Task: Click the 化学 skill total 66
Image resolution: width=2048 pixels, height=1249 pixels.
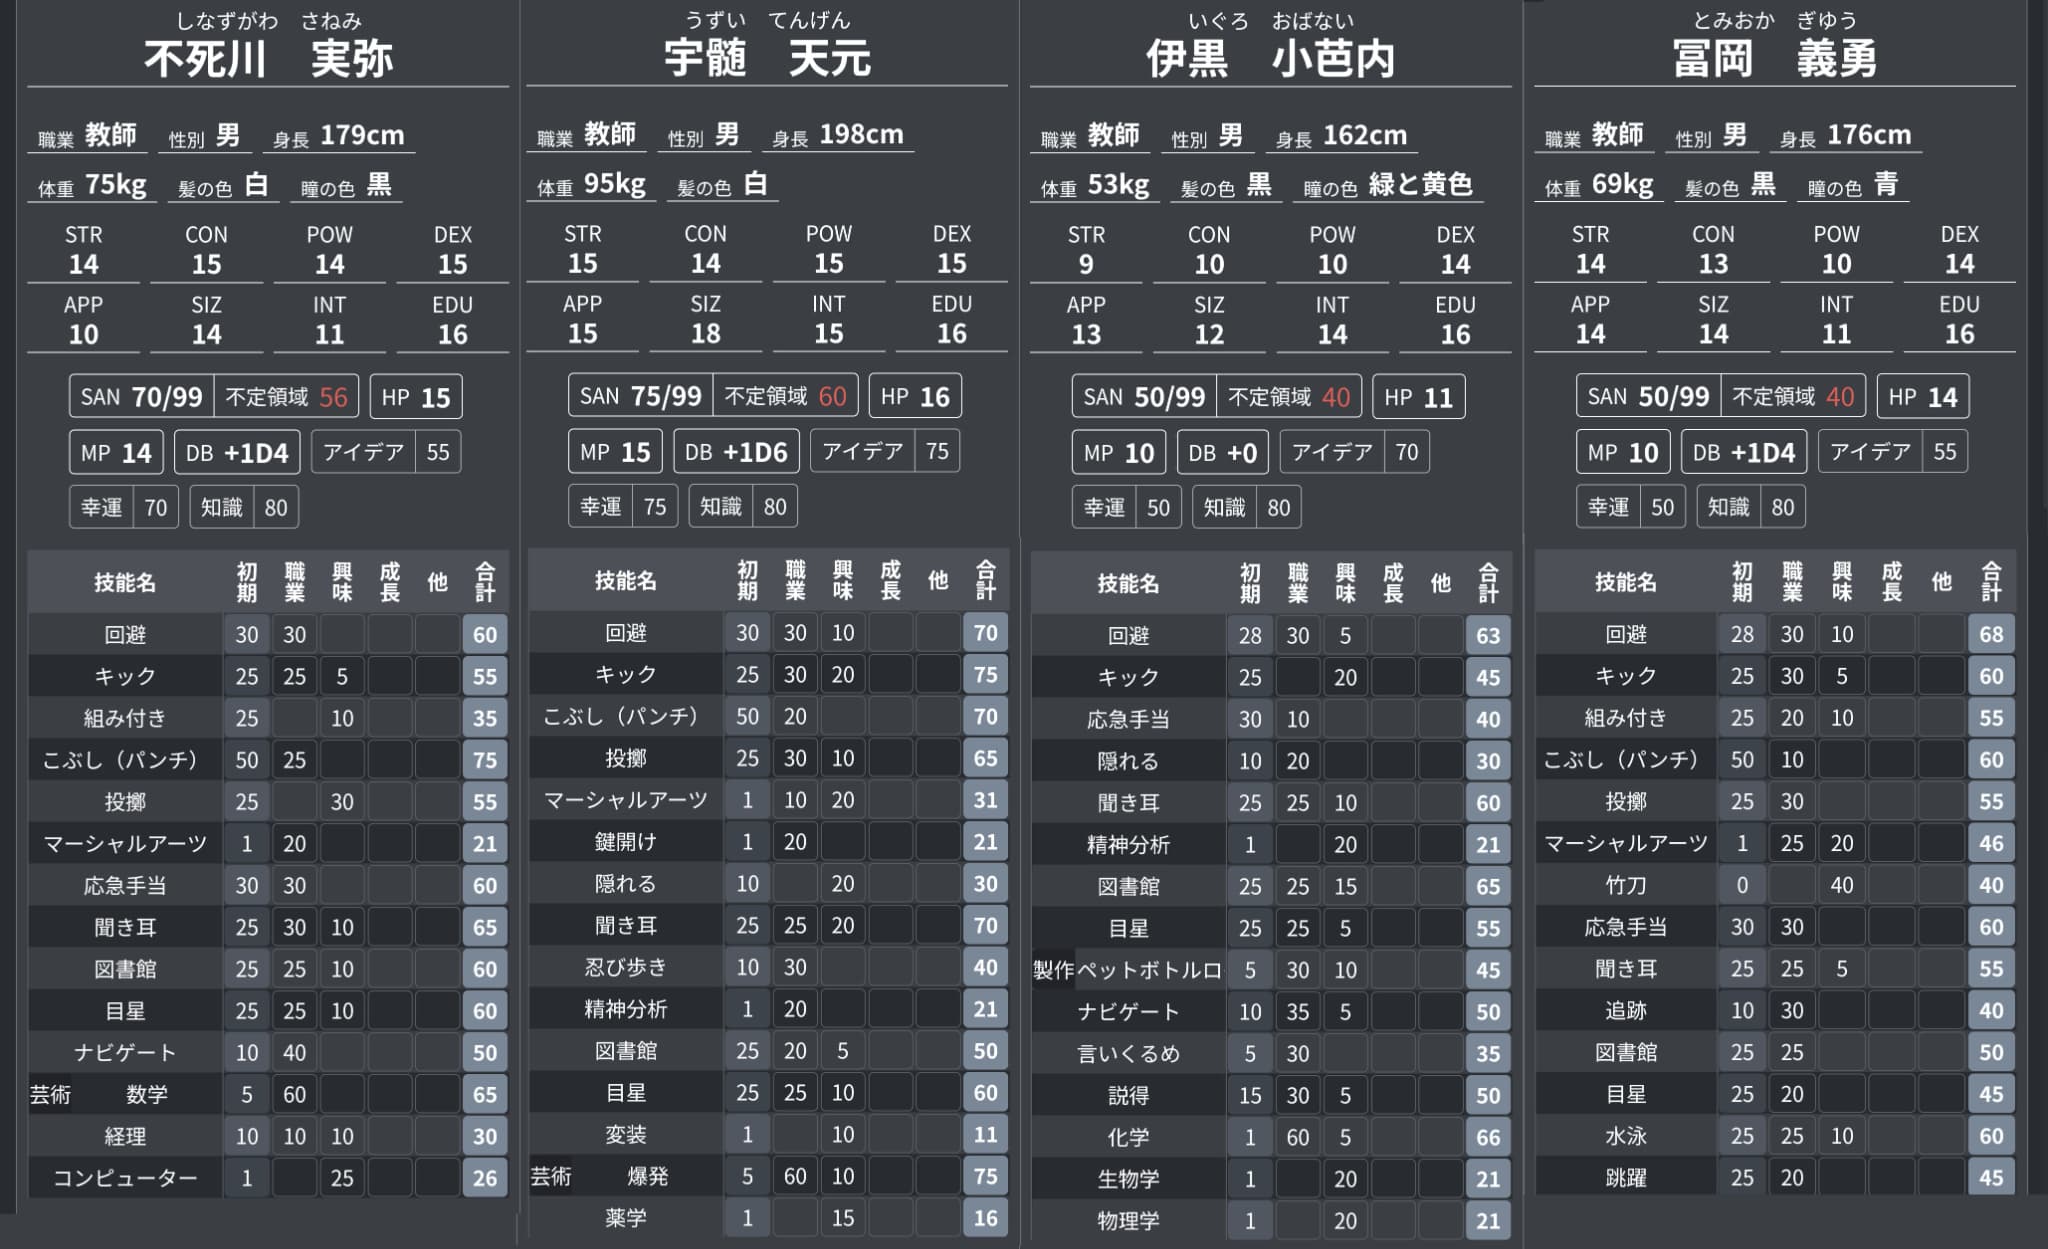Action: coord(1487,1137)
